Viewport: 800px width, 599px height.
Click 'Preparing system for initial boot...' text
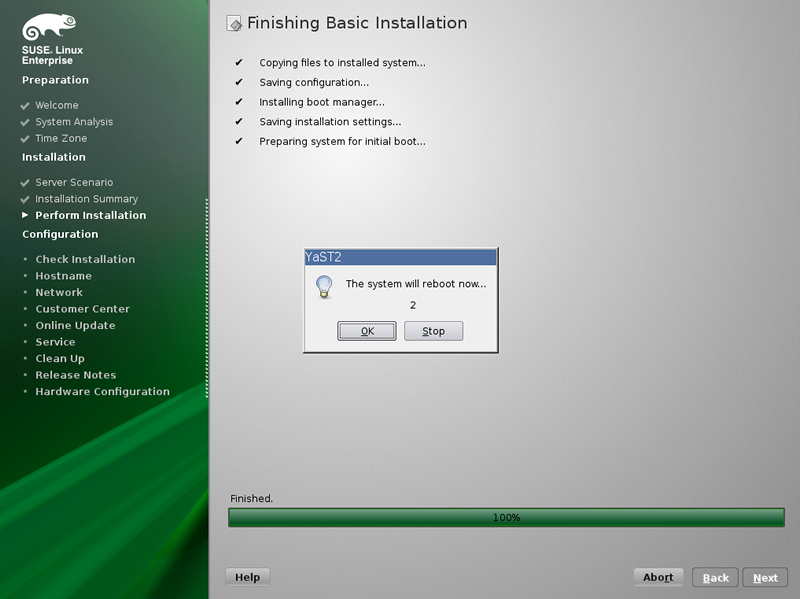coord(342,141)
